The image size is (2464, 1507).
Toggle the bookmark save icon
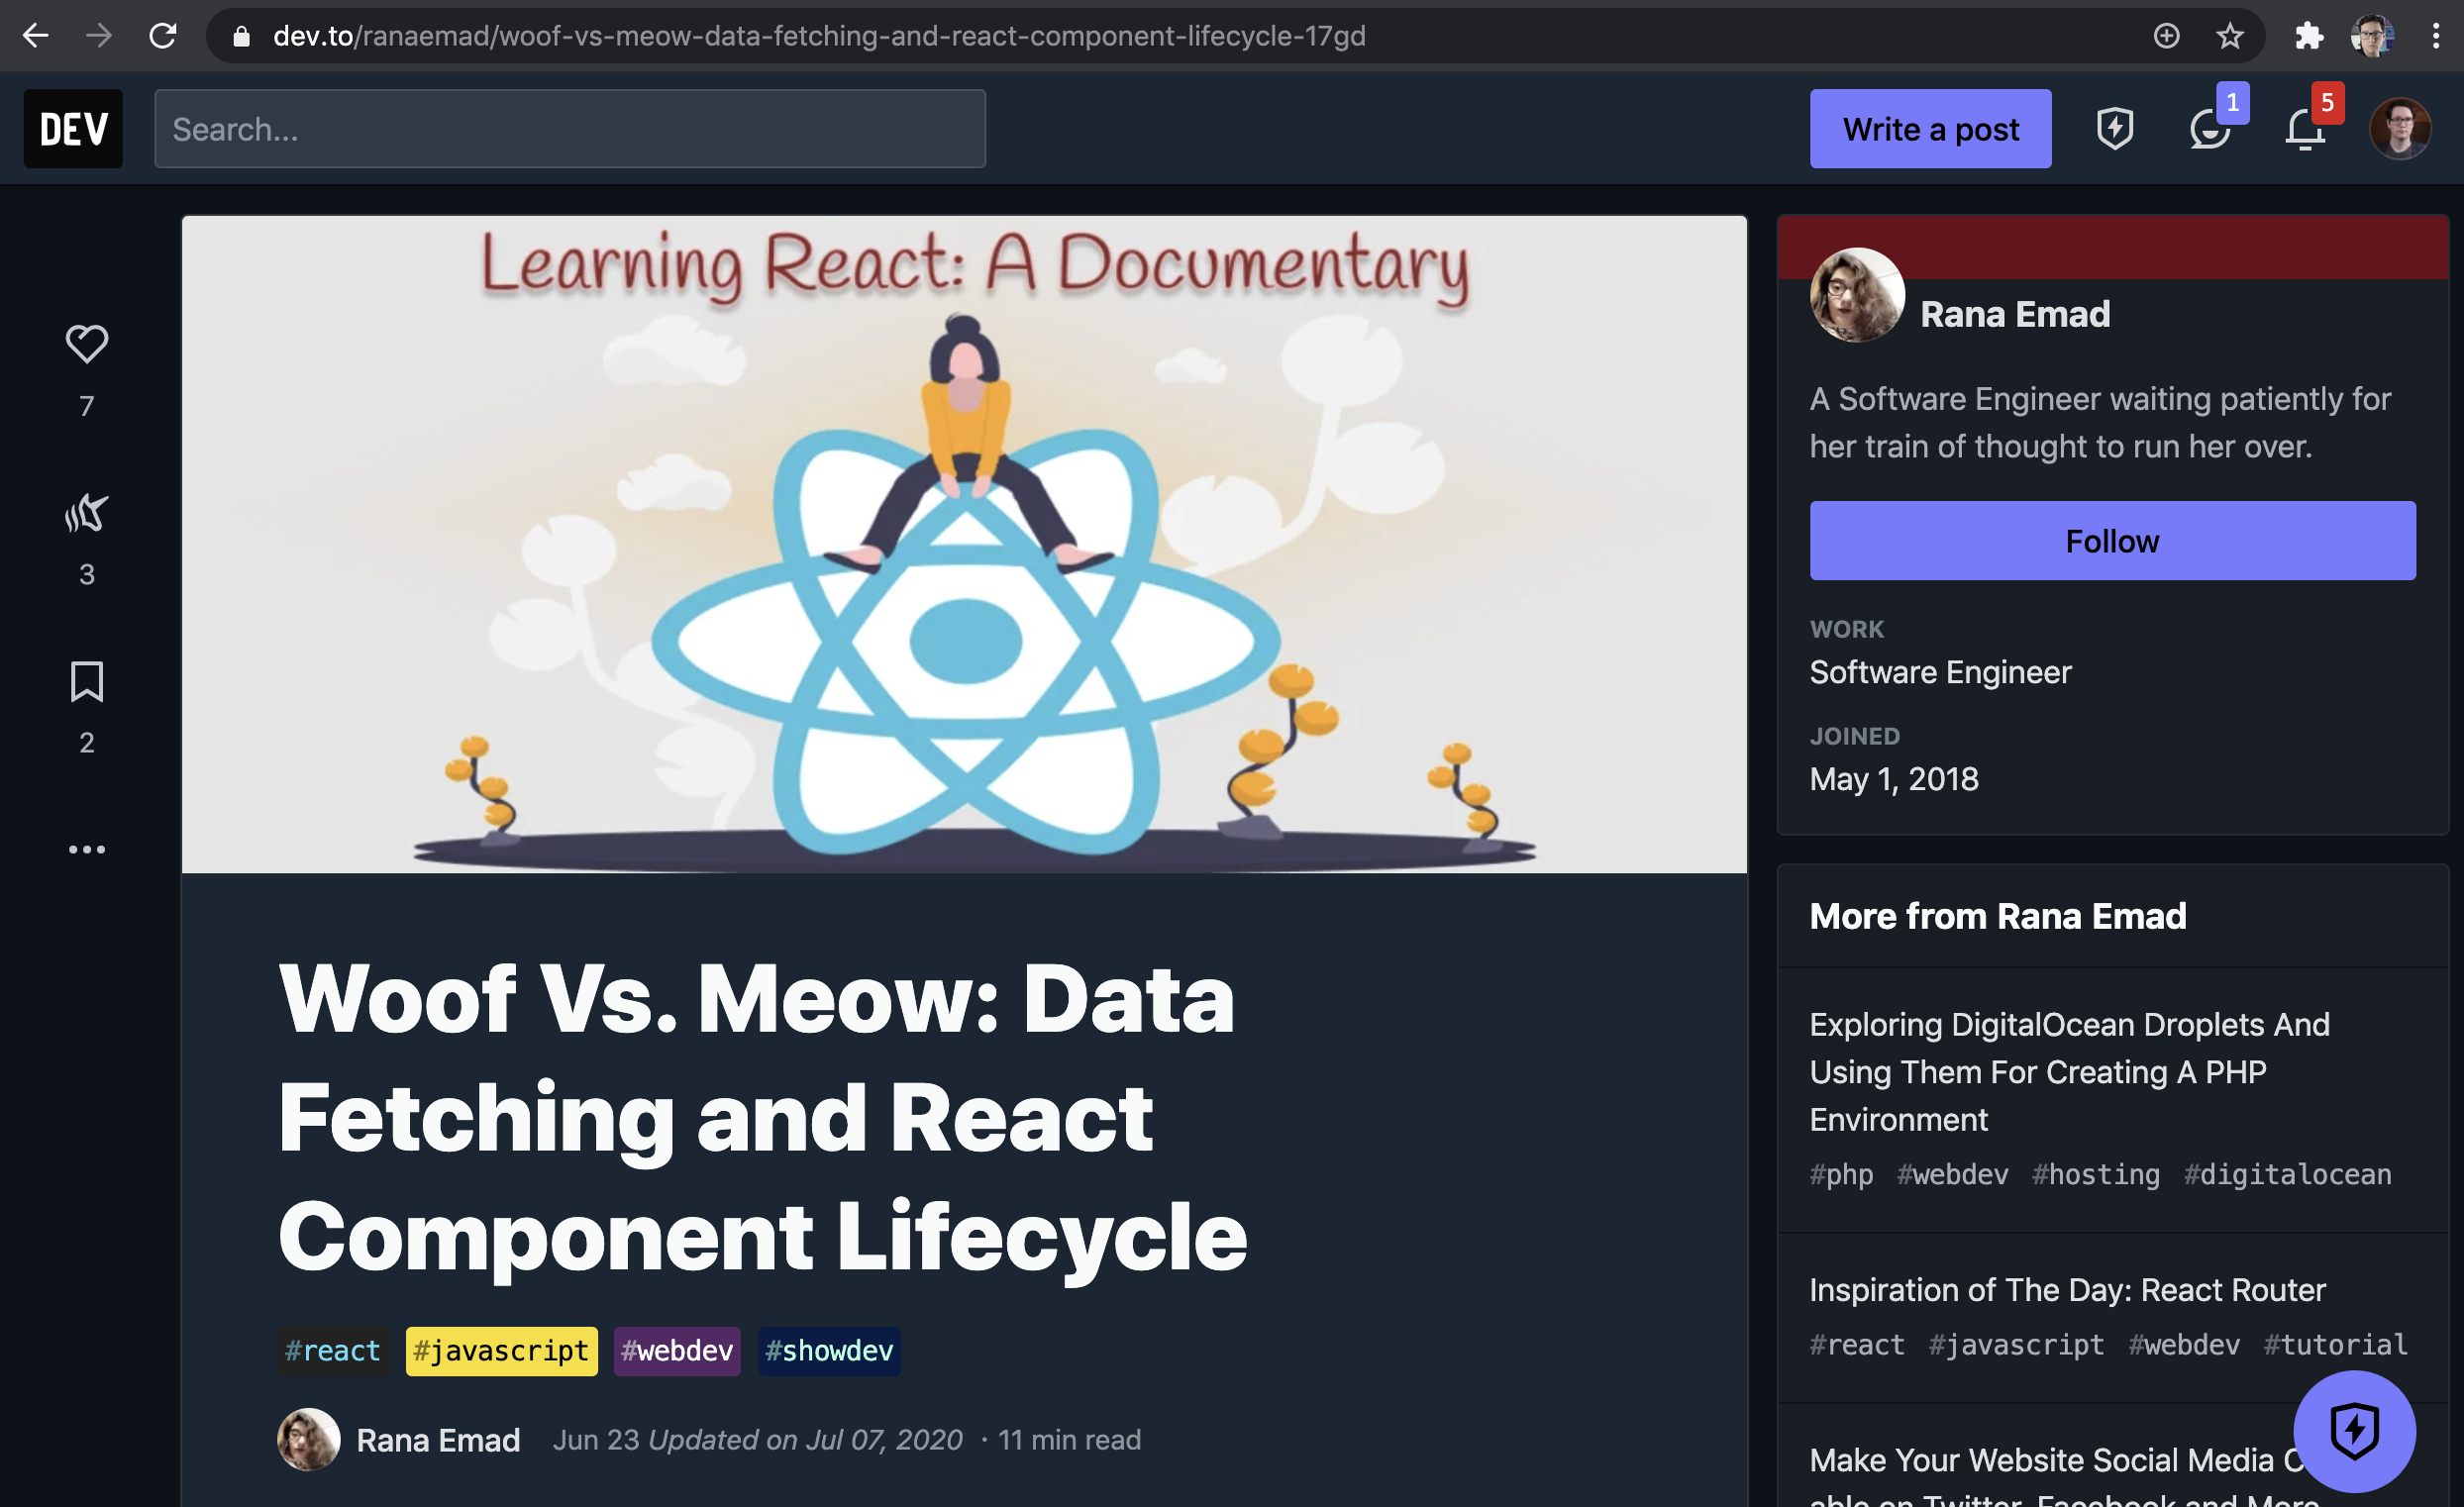[86, 681]
